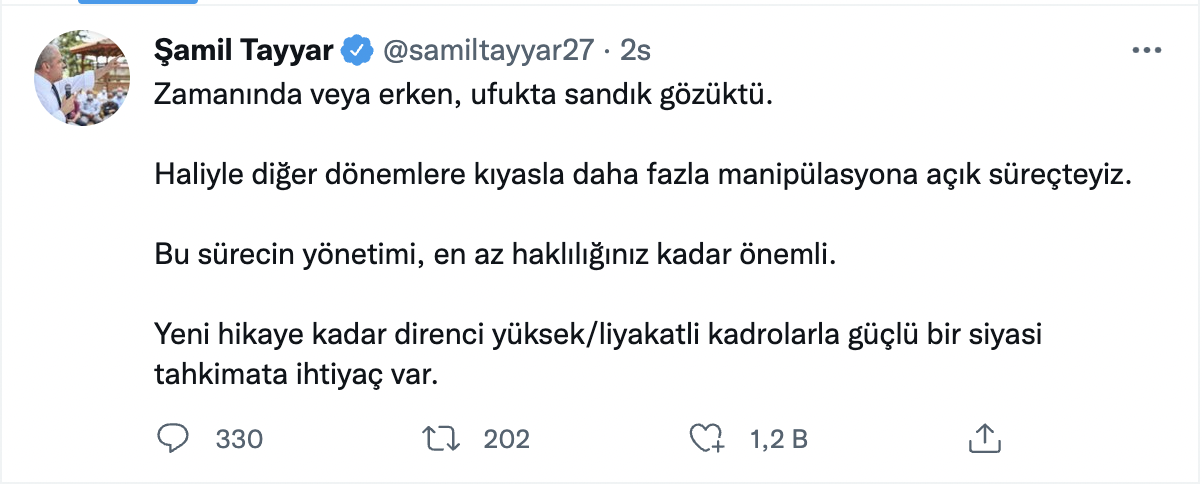
Task: Click the last line "tahkimata ihtiyaç var."
Action: (297, 375)
